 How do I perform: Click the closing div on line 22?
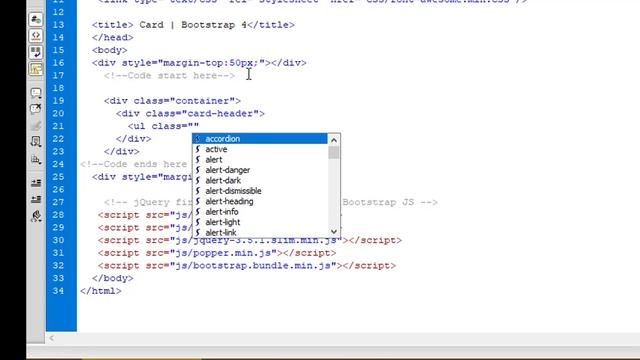pyautogui.click(x=133, y=139)
